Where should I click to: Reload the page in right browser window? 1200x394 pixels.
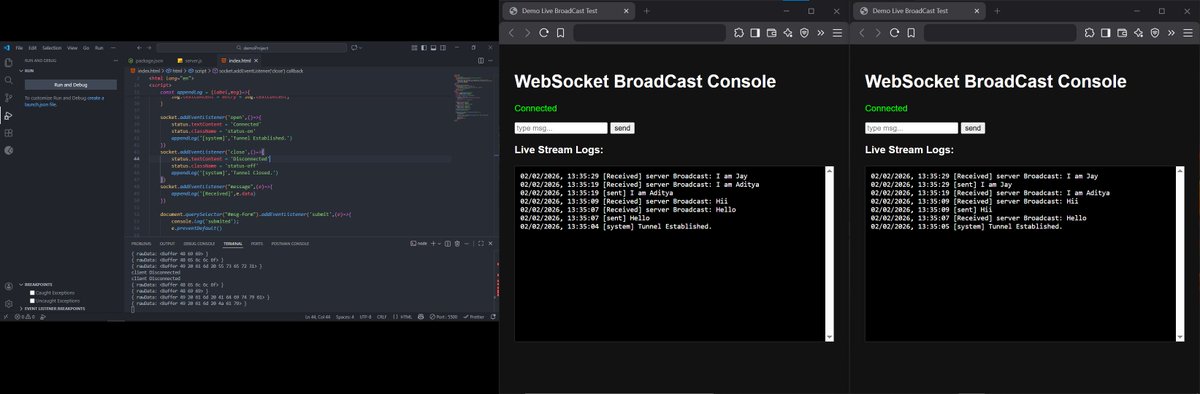tap(893, 33)
